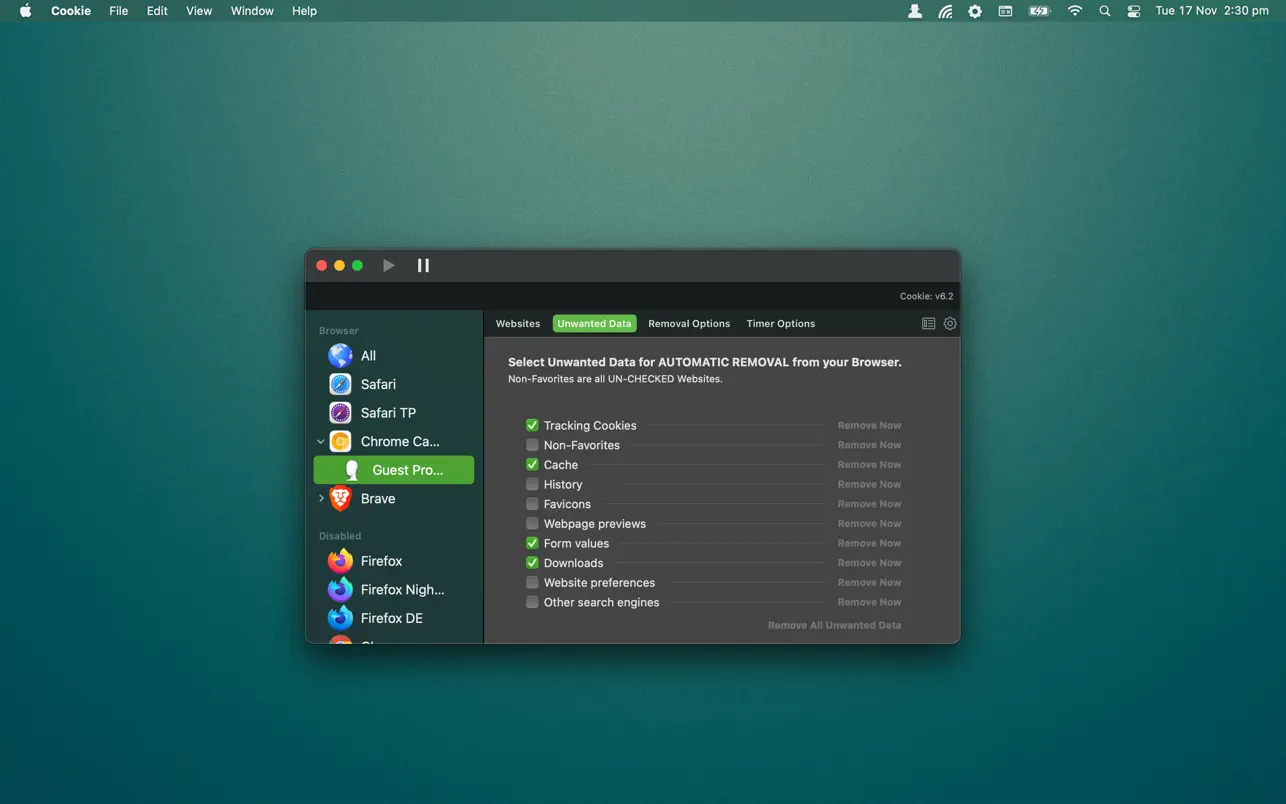Enable the History checkbox
The image size is (1286, 804).
pyautogui.click(x=532, y=484)
